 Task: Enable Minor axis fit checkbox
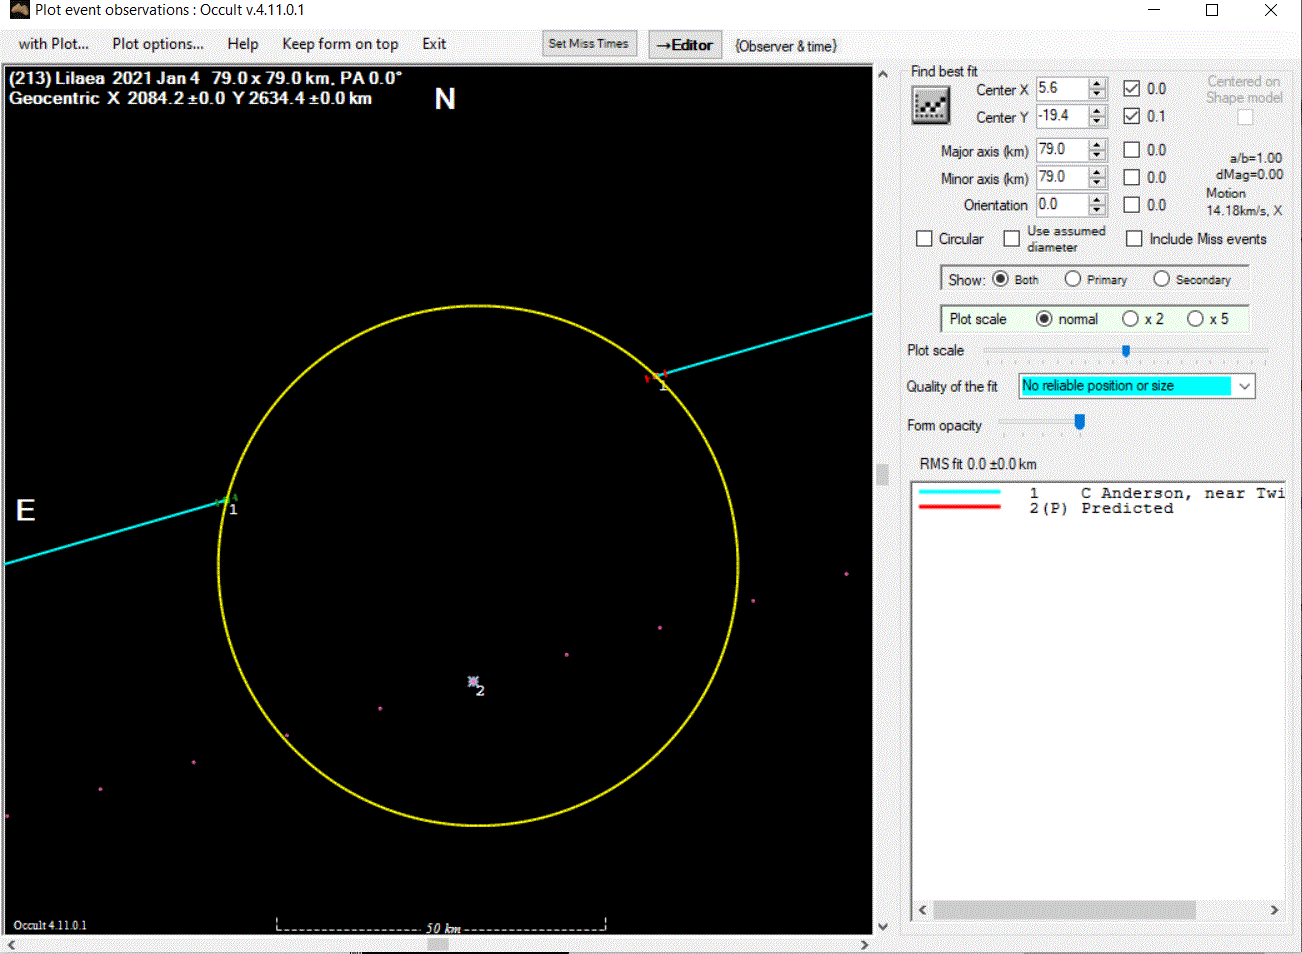coord(1131,177)
